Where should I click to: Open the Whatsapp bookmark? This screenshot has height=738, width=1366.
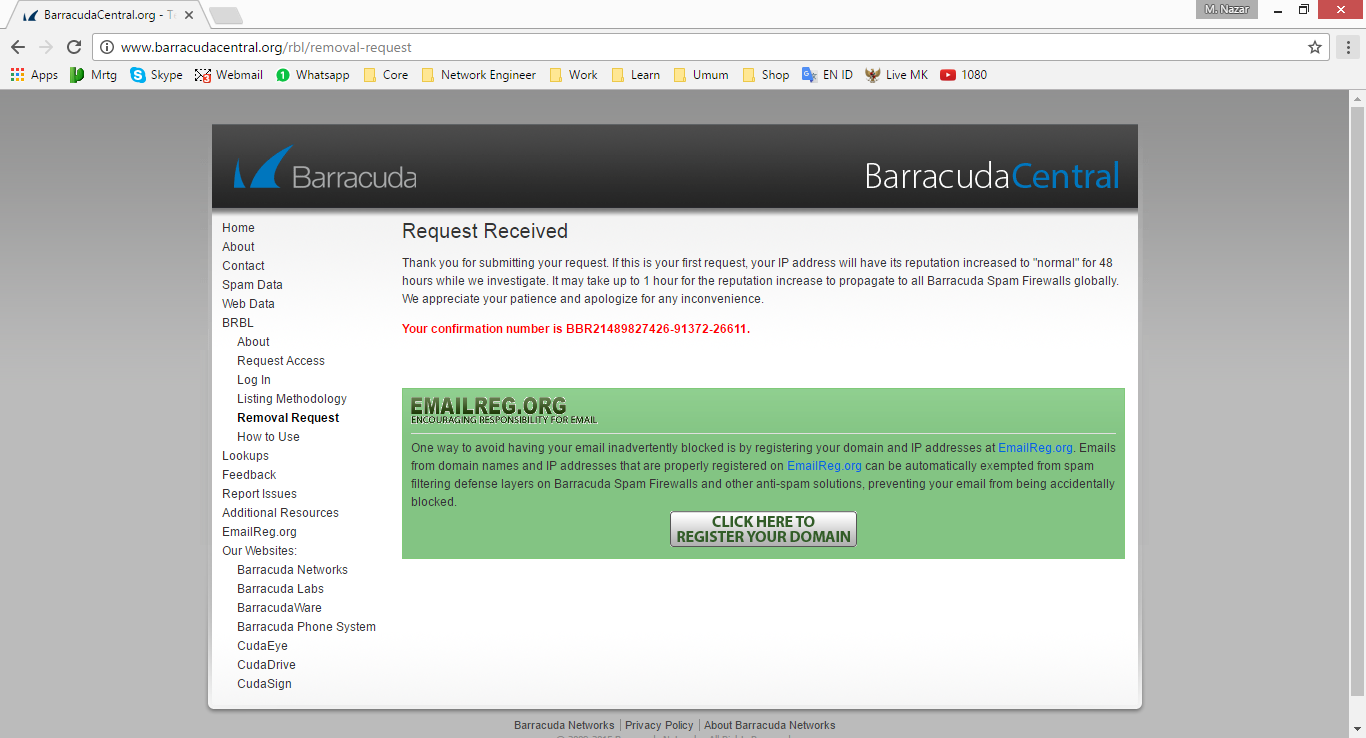click(313, 74)
